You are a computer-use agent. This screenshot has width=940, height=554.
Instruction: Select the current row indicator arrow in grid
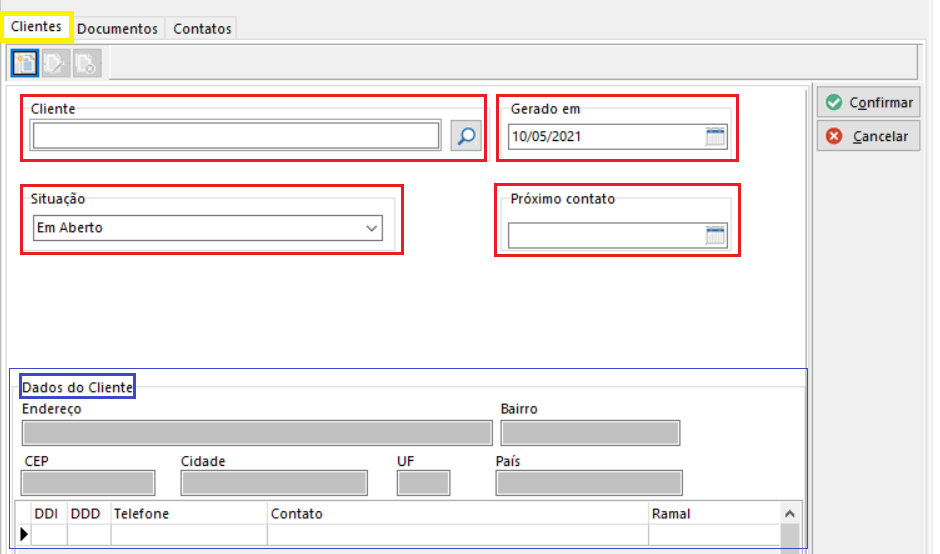(x=23, y=534)
